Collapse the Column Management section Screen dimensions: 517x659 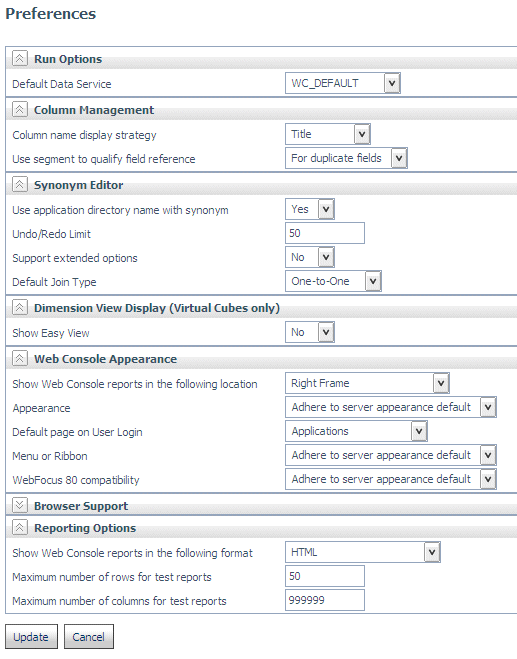(20, 109)
